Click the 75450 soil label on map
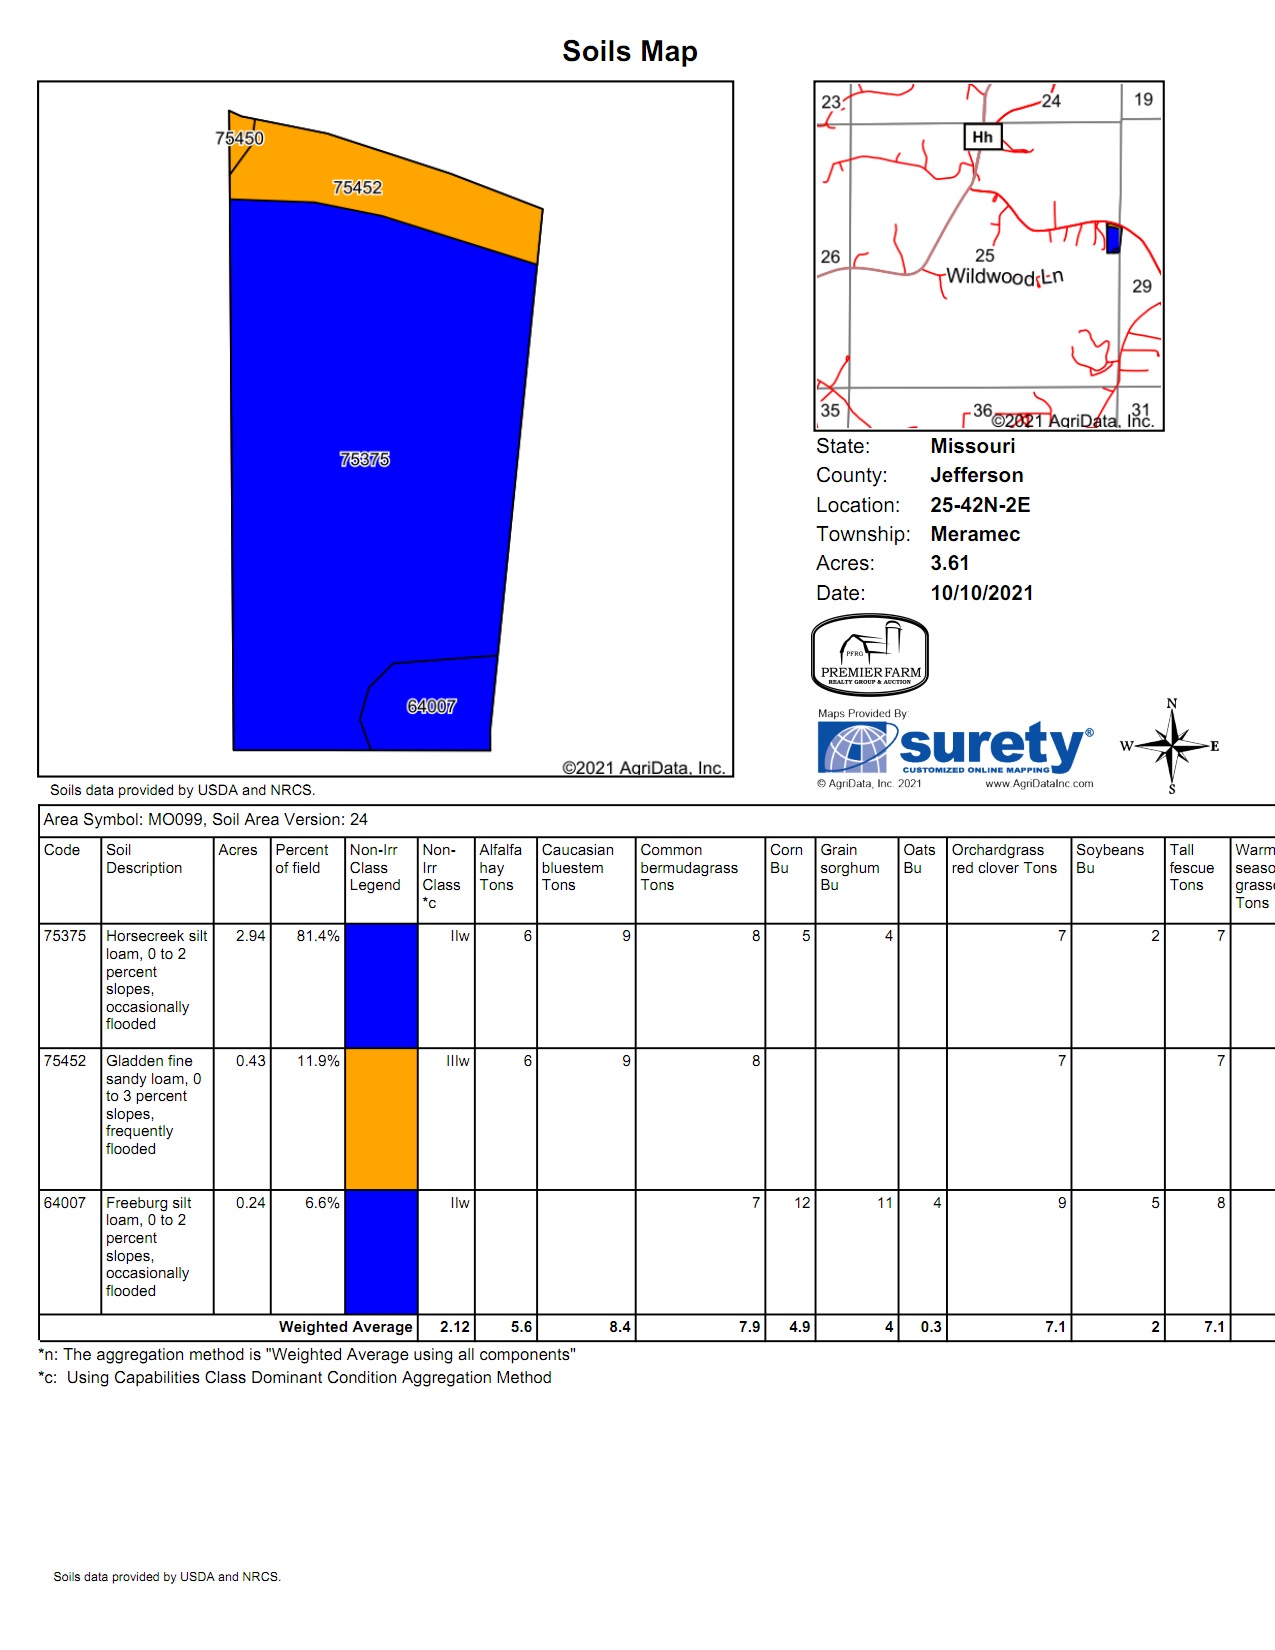 (239, 139)
